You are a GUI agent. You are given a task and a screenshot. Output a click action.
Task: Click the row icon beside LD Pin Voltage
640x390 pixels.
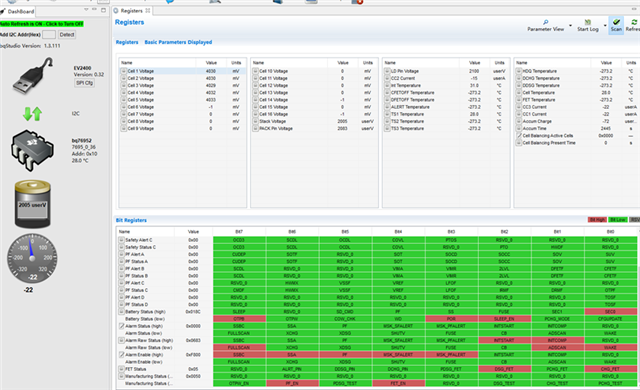[387, 71]
